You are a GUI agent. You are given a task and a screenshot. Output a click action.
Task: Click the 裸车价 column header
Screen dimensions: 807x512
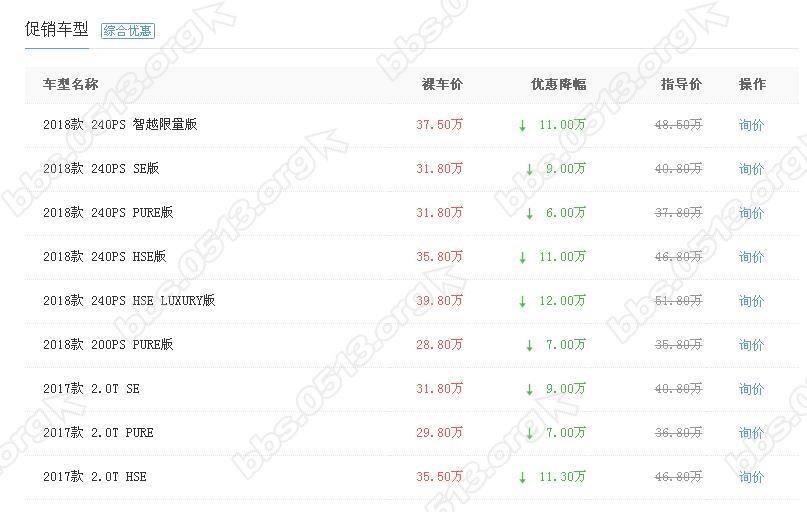[442, 85]
